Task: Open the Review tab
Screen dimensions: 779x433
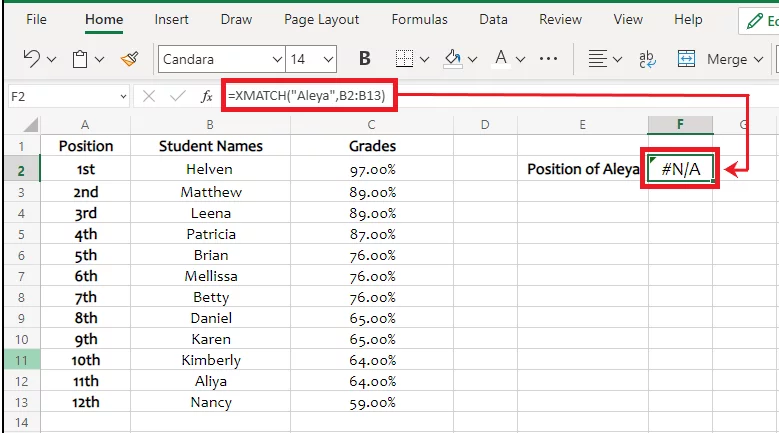Action: coord(560,19)
